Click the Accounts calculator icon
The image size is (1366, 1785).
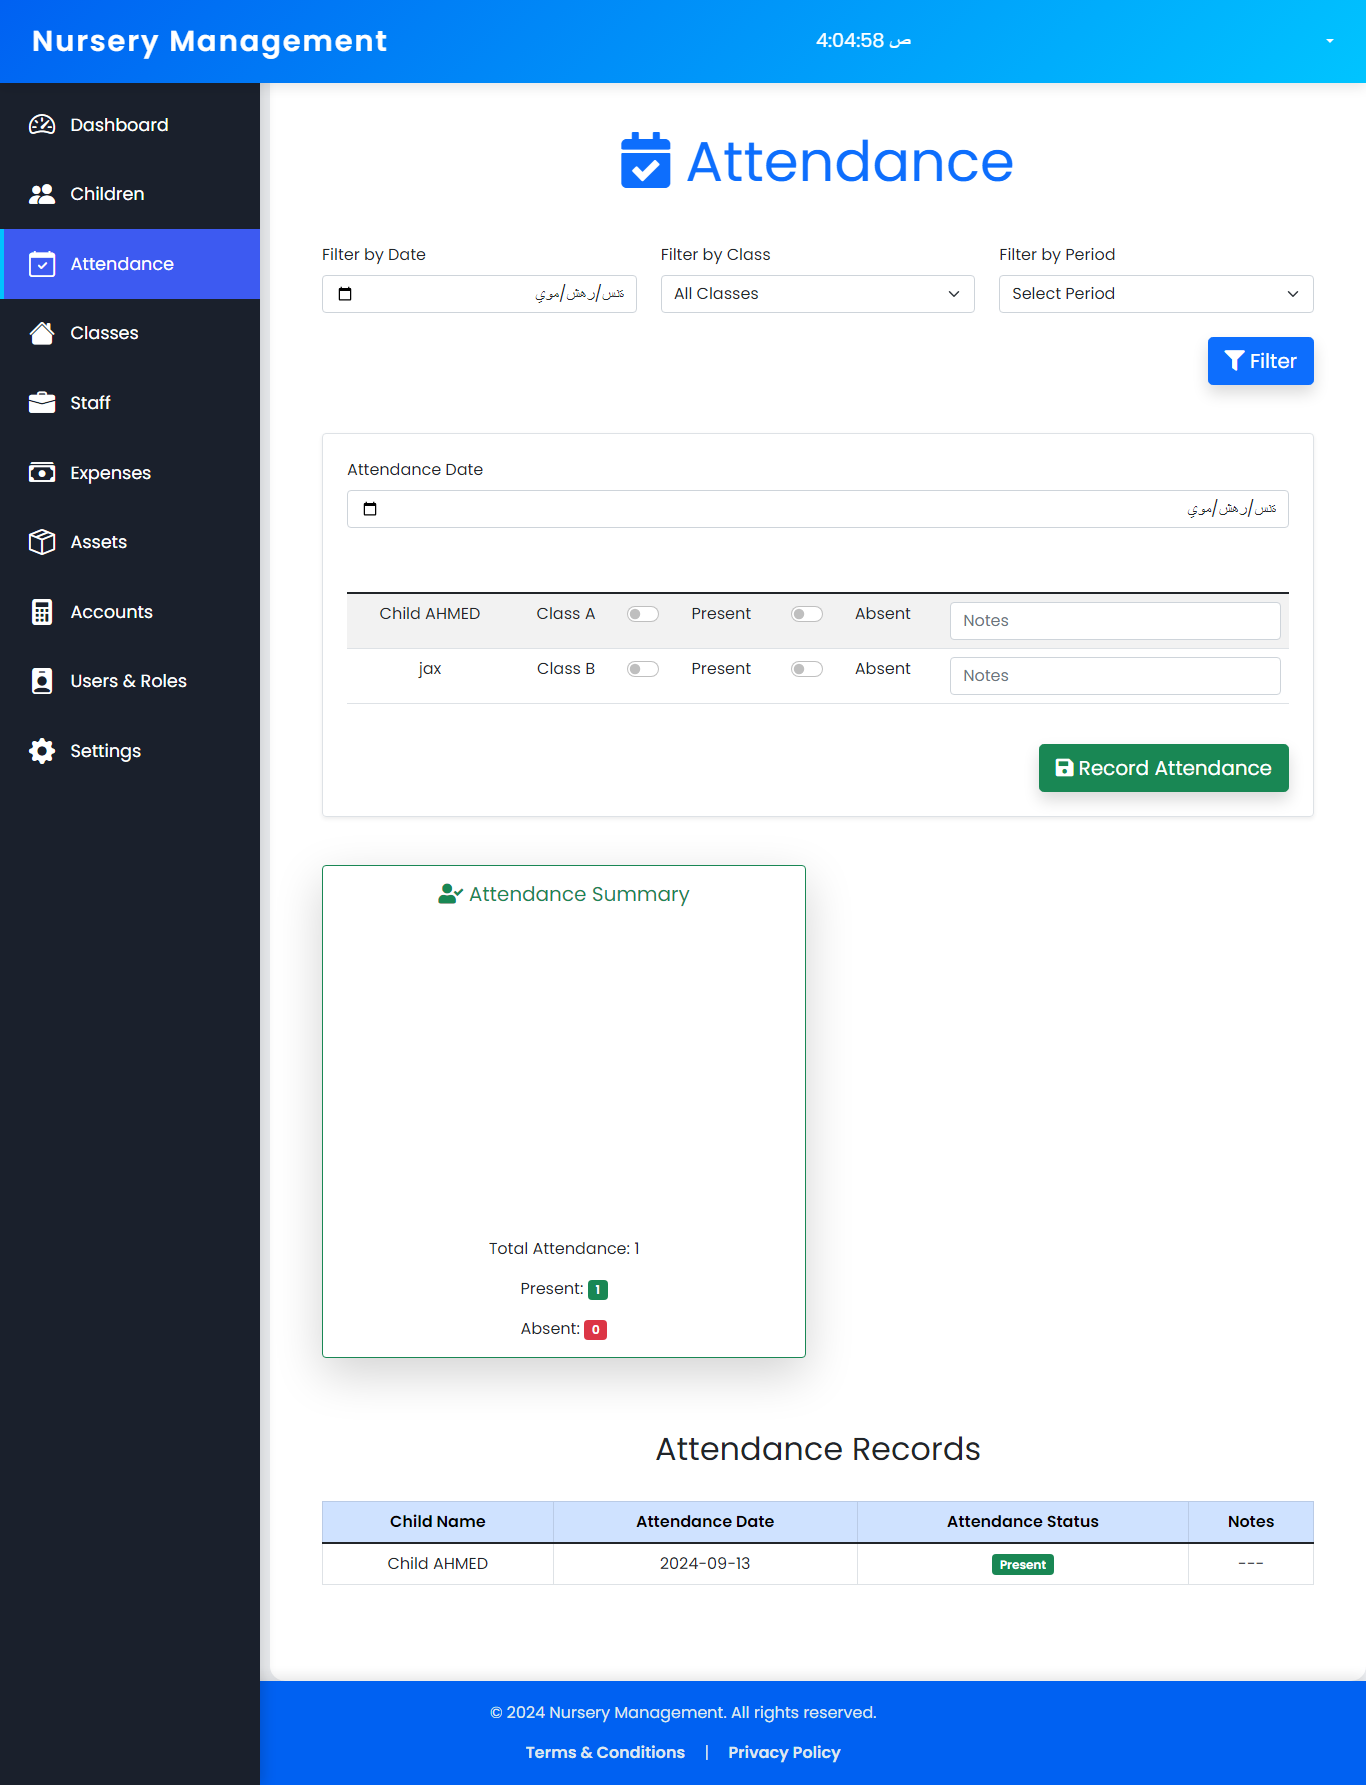click(42, 612)
